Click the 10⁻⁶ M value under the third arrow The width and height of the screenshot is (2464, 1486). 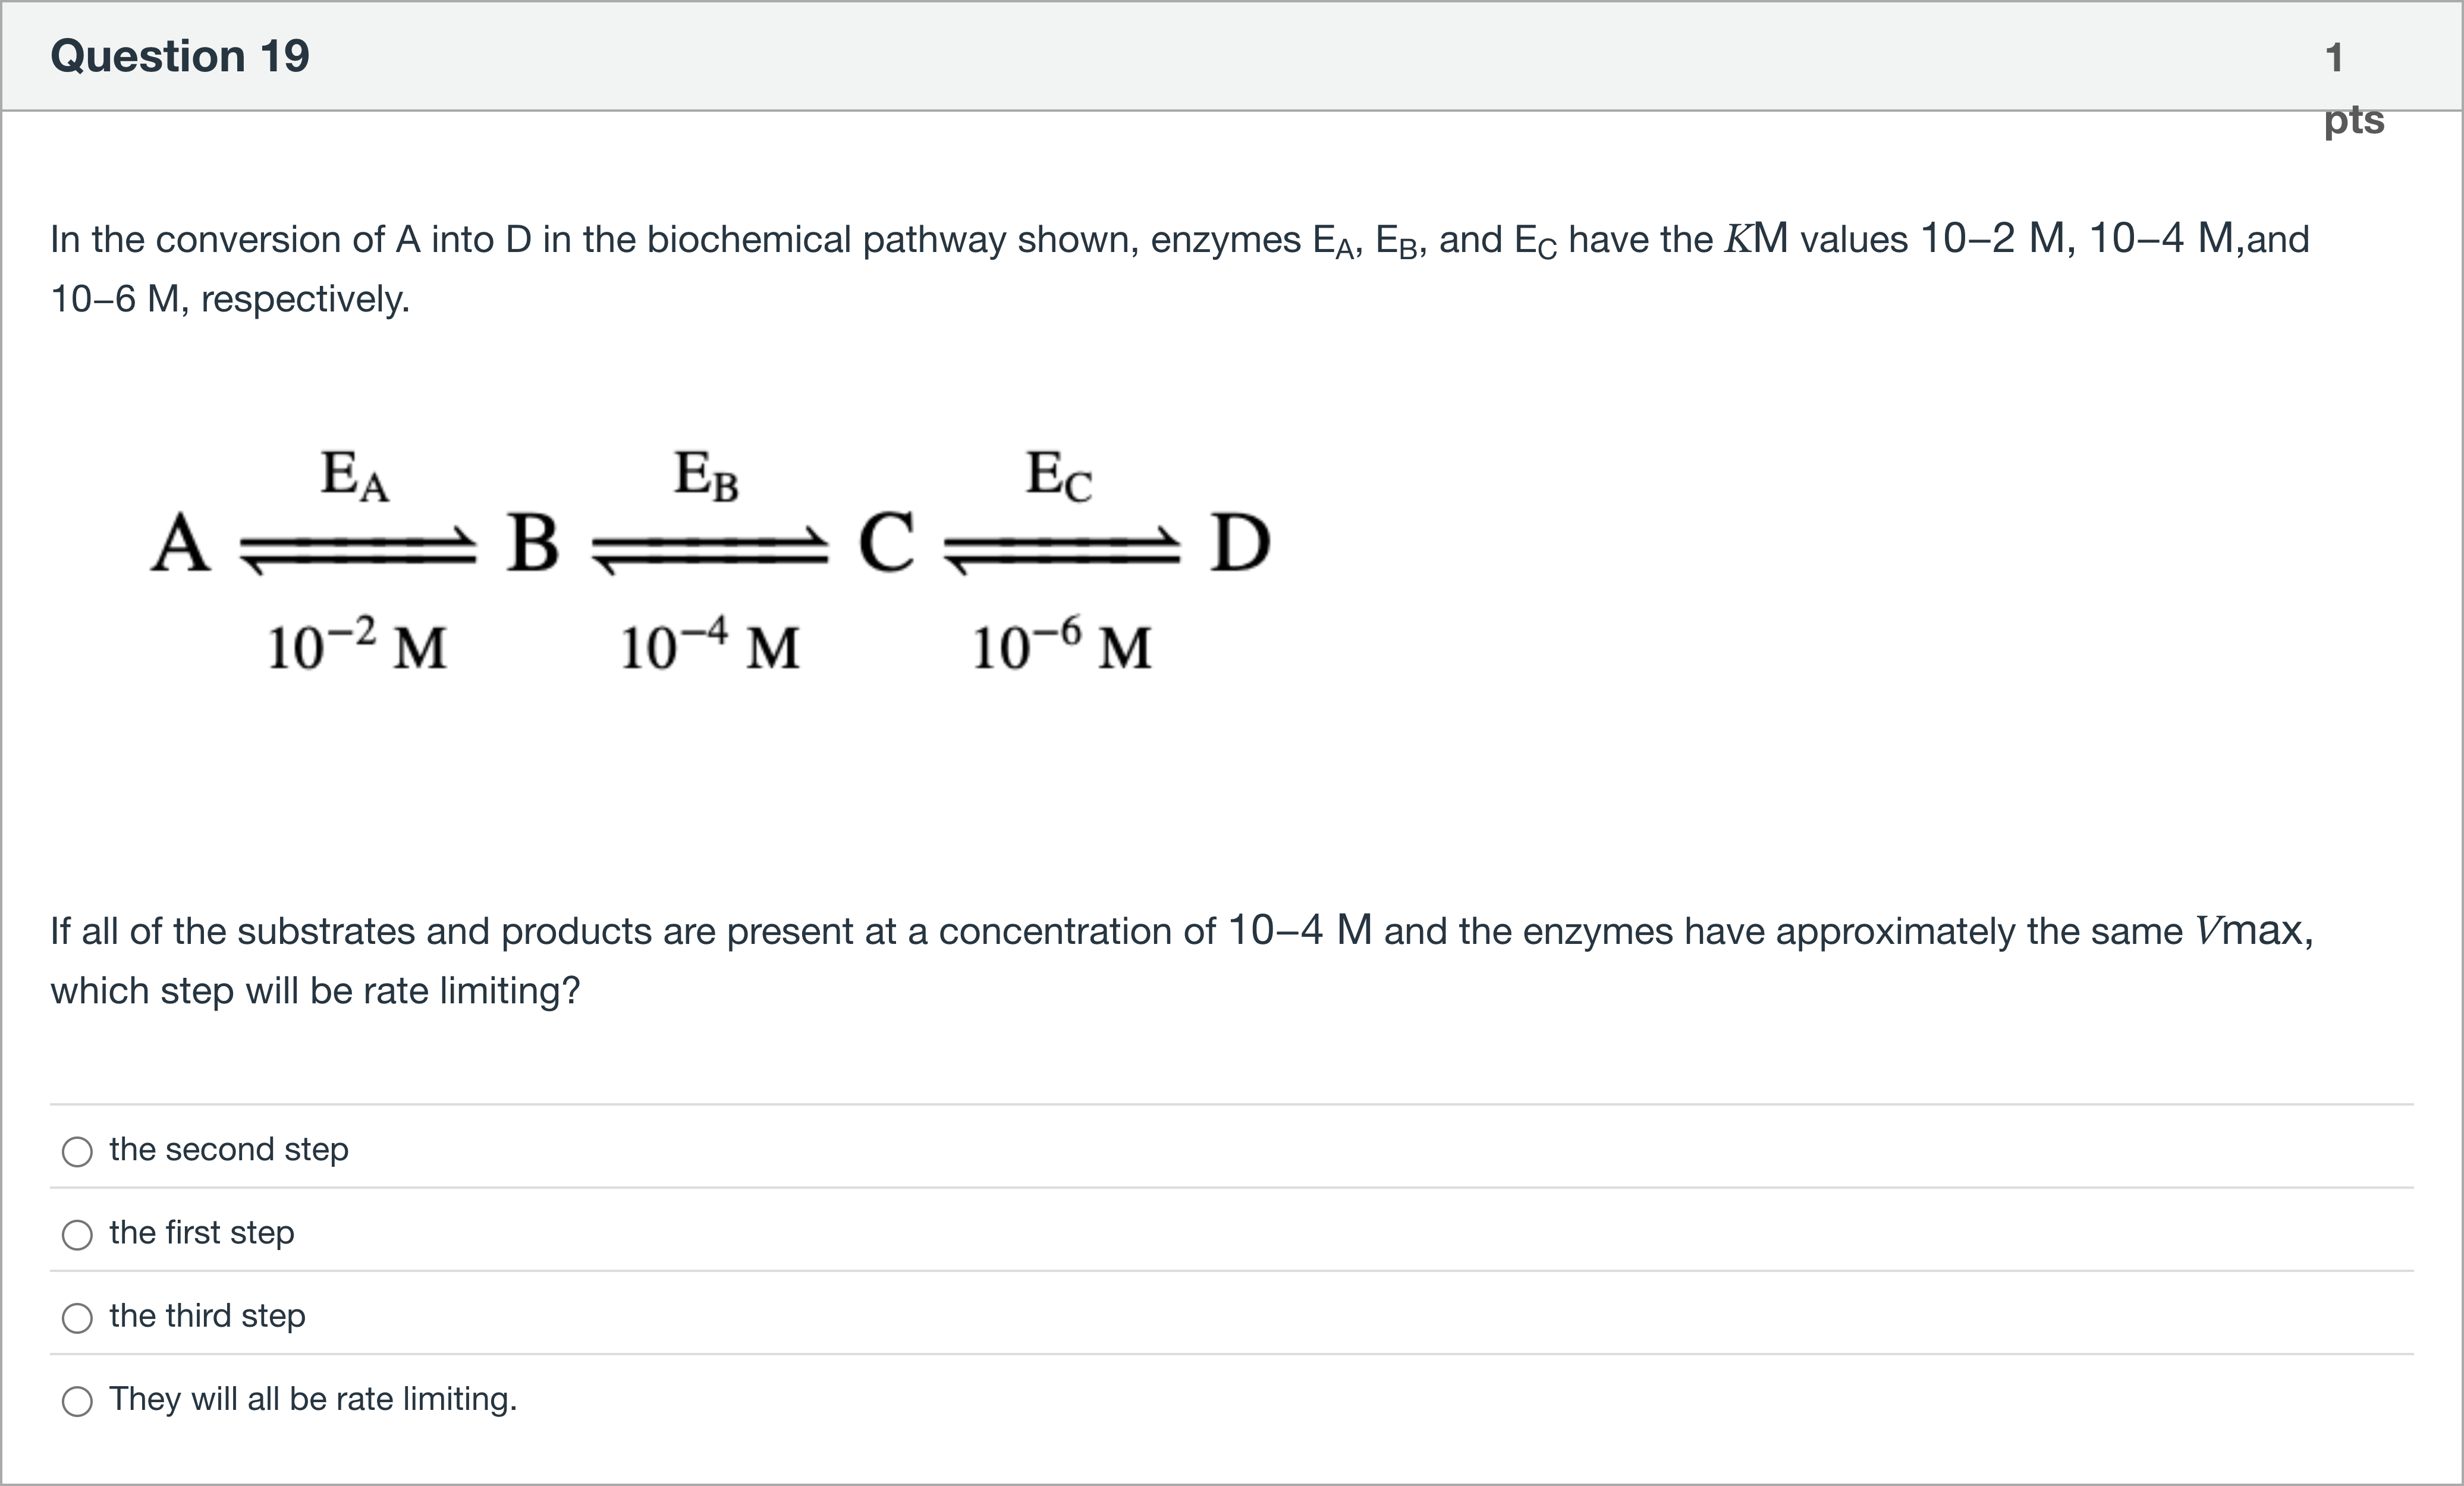tap(1061, 645)
